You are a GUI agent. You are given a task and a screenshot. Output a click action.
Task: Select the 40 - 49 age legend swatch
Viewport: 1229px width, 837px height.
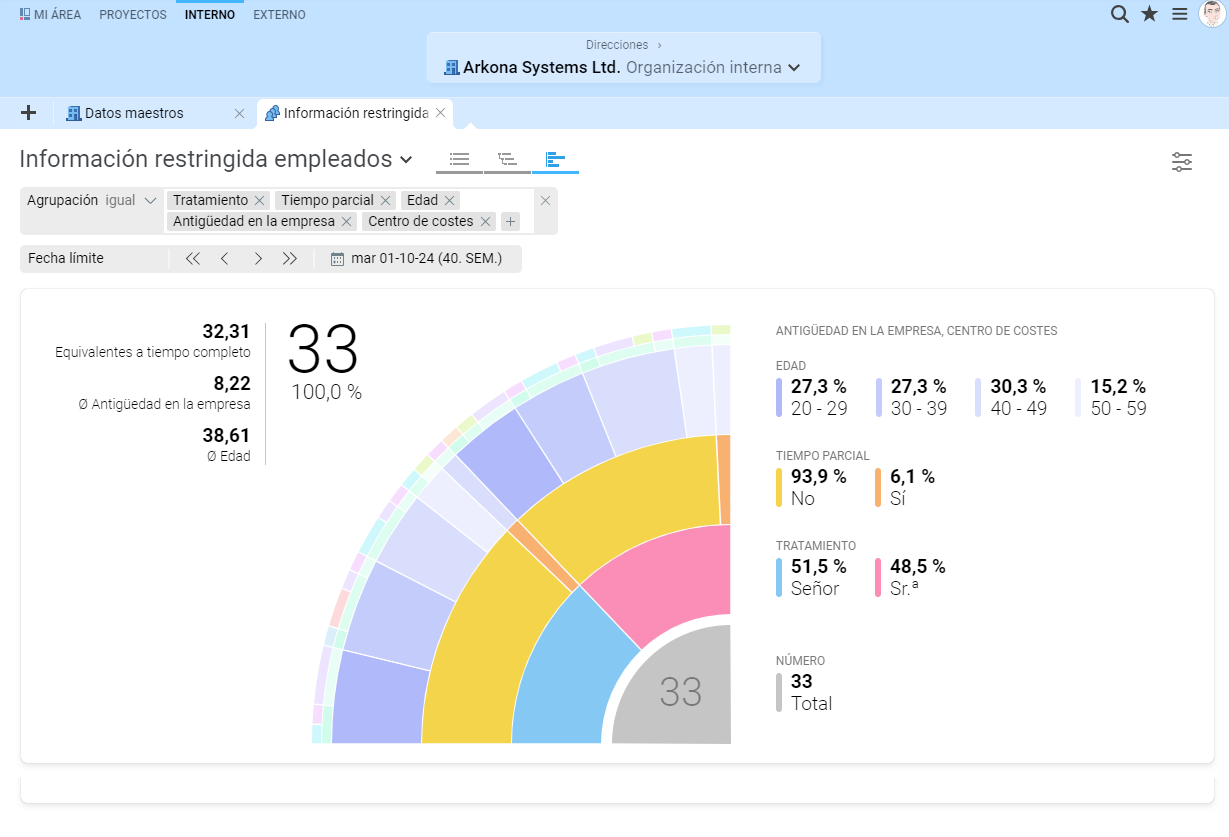click(x=978, y=397)
